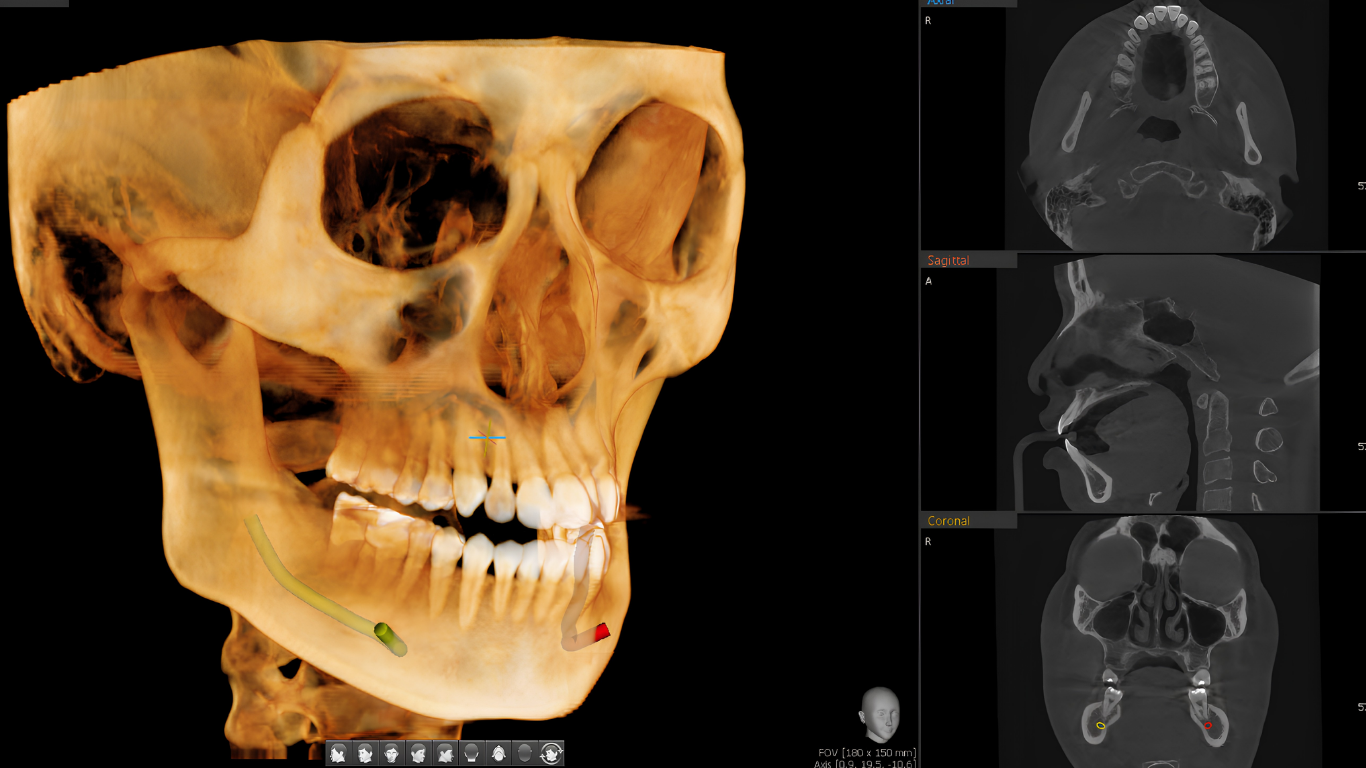Click the sagittal CT slice image
1366x768 pixels.
[1158, 382]
